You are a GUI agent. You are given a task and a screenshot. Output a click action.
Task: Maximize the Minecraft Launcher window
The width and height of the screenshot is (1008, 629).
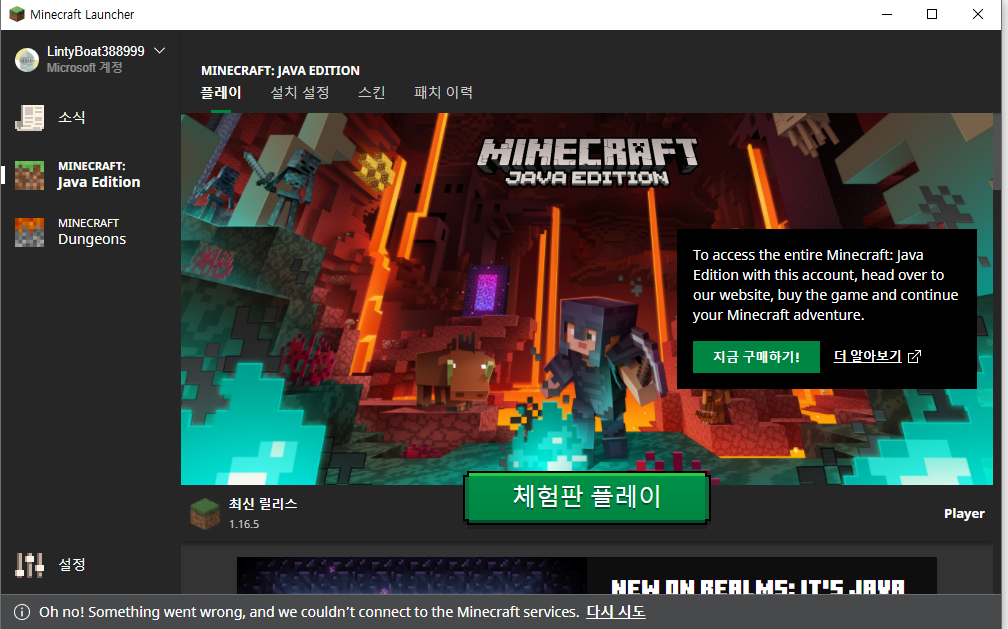click(932, 14)
